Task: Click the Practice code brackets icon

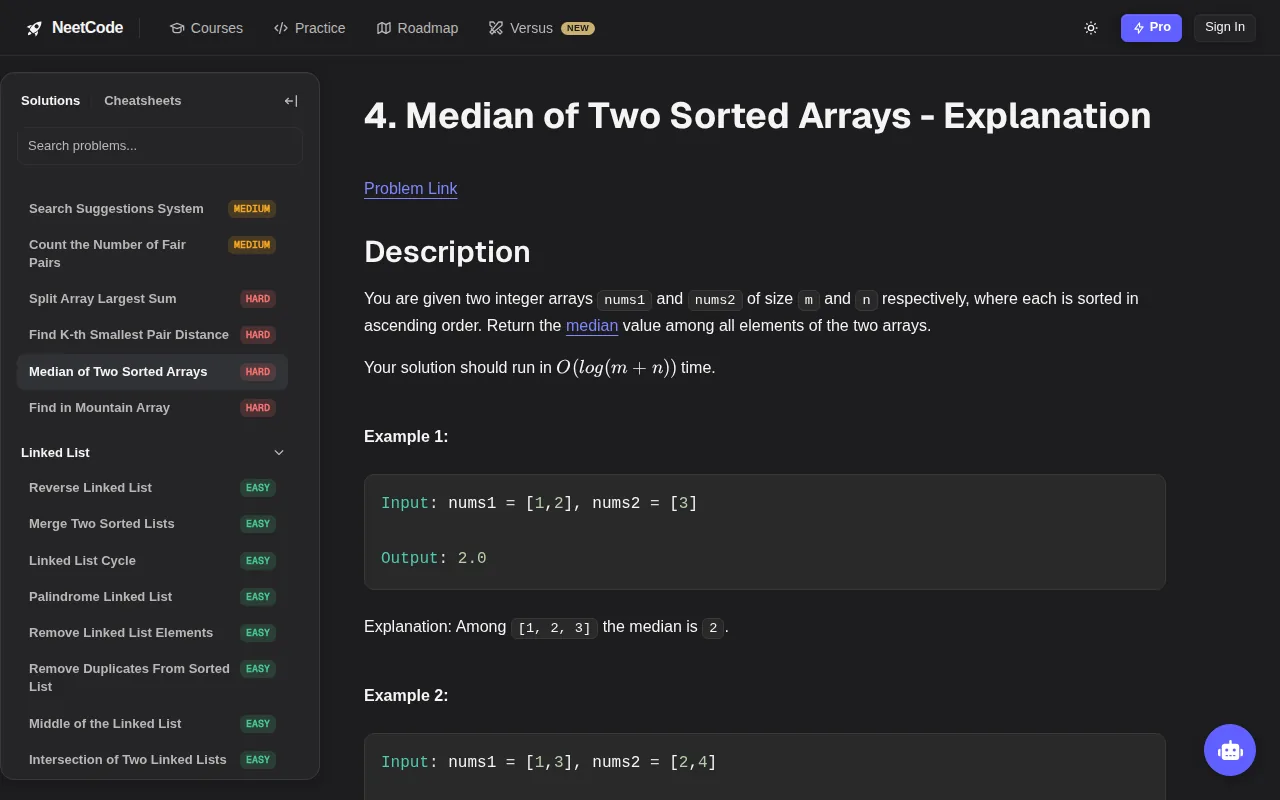Action: click(x=281, y=28)
